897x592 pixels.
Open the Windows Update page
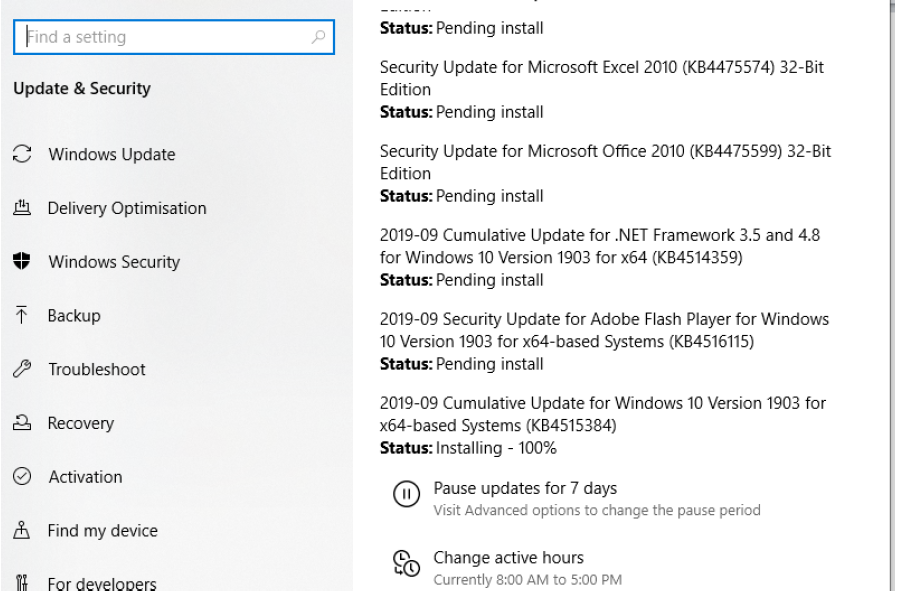(112, 154)
